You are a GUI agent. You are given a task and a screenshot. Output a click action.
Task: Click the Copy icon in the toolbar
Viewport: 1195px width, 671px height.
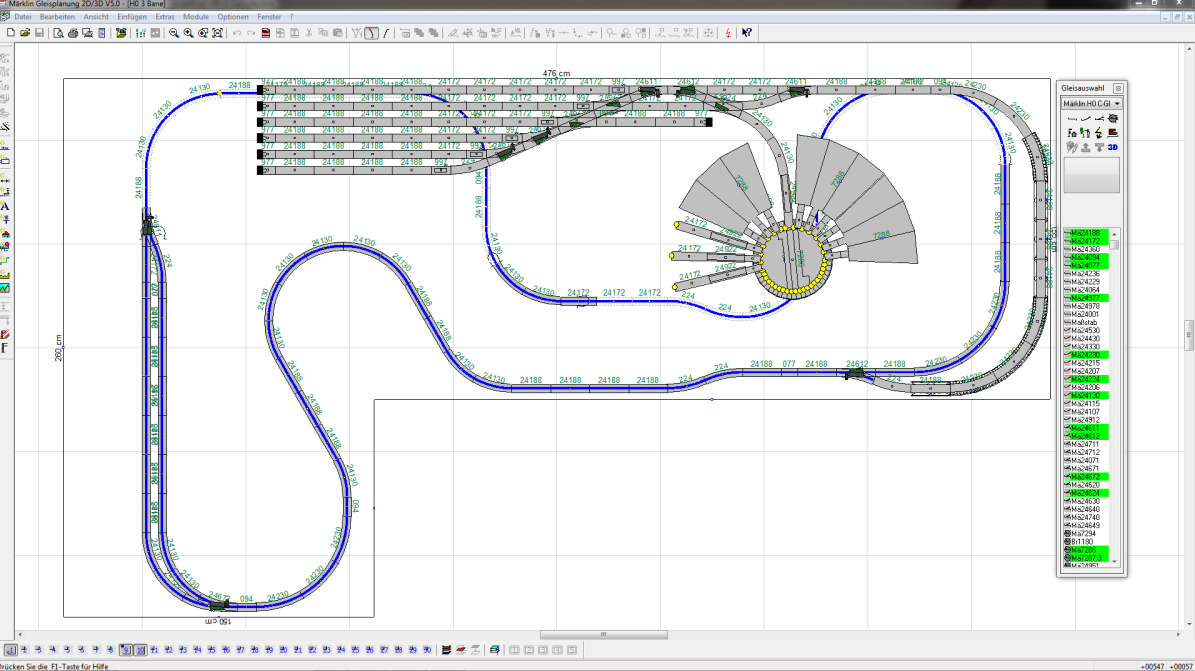[323, 33]
